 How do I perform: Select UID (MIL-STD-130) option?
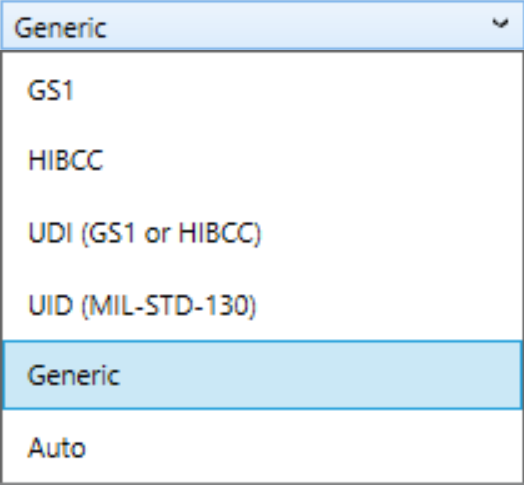point(262,305)
